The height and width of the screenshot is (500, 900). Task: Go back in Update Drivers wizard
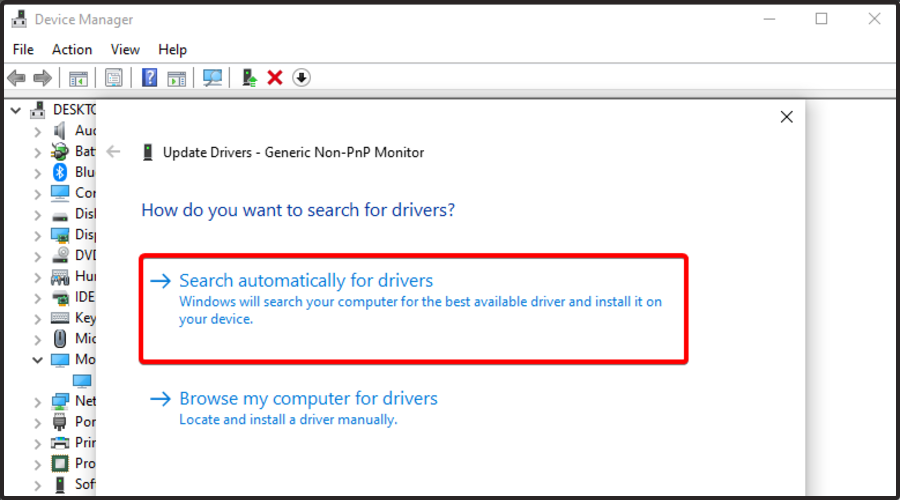(x=113, y=152)
